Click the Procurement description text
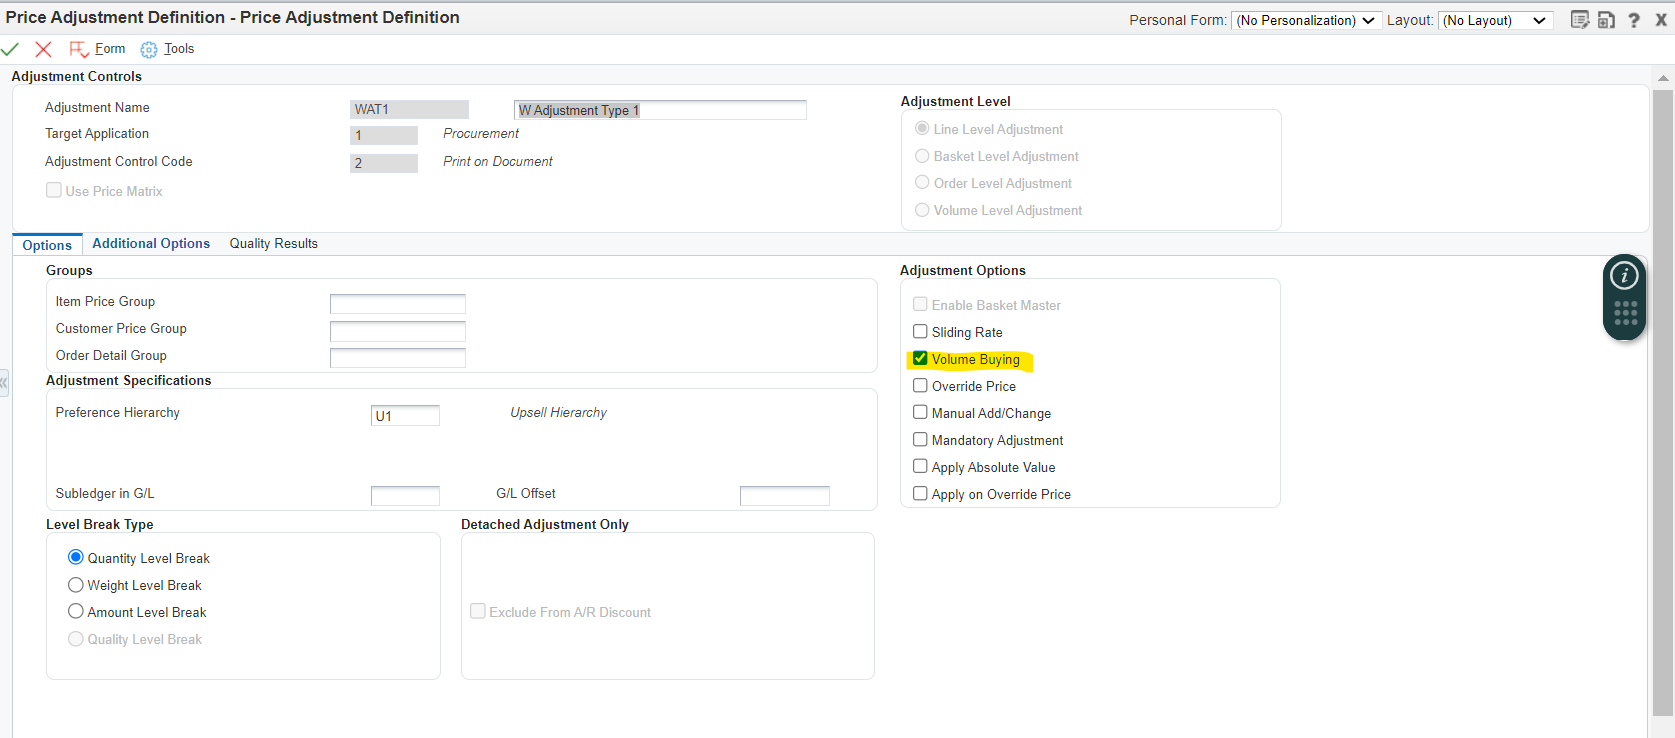 481,133
